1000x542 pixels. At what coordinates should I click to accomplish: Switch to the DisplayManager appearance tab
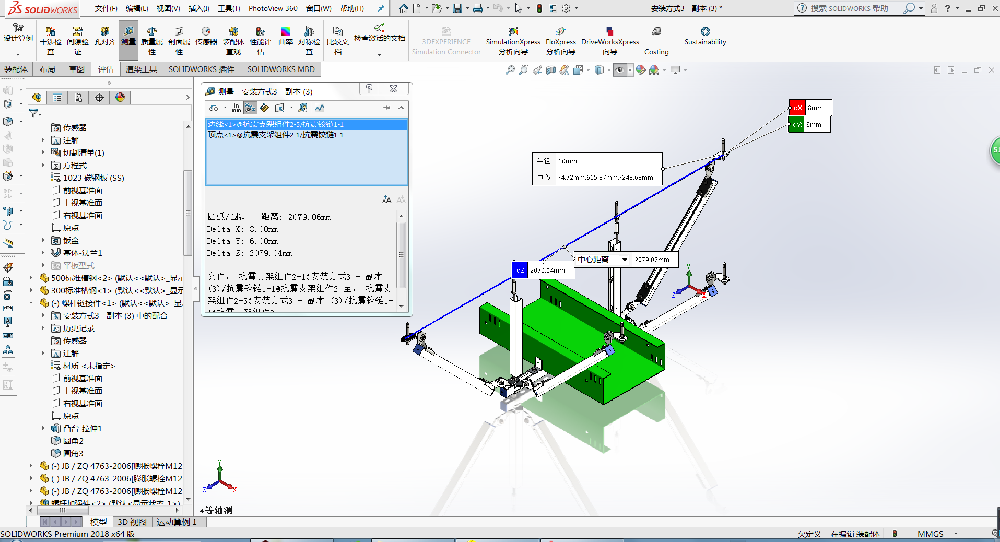[x=120, y=97]
